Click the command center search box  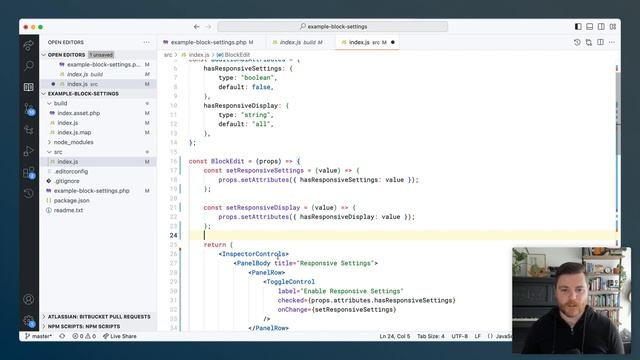(333, 27)
